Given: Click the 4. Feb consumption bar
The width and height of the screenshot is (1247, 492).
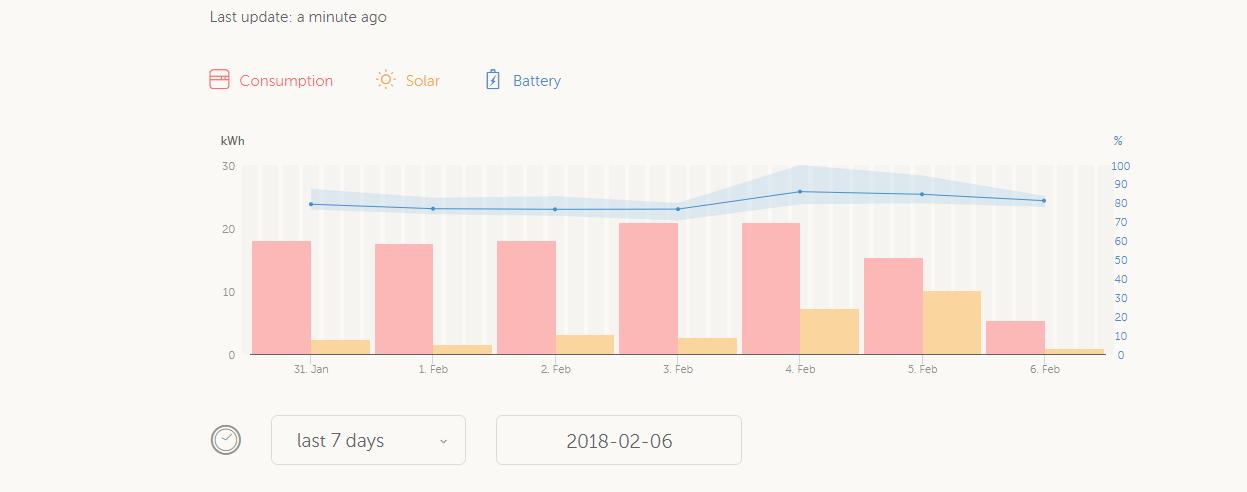Looking at the screenshot, I should tap(771, 288).
